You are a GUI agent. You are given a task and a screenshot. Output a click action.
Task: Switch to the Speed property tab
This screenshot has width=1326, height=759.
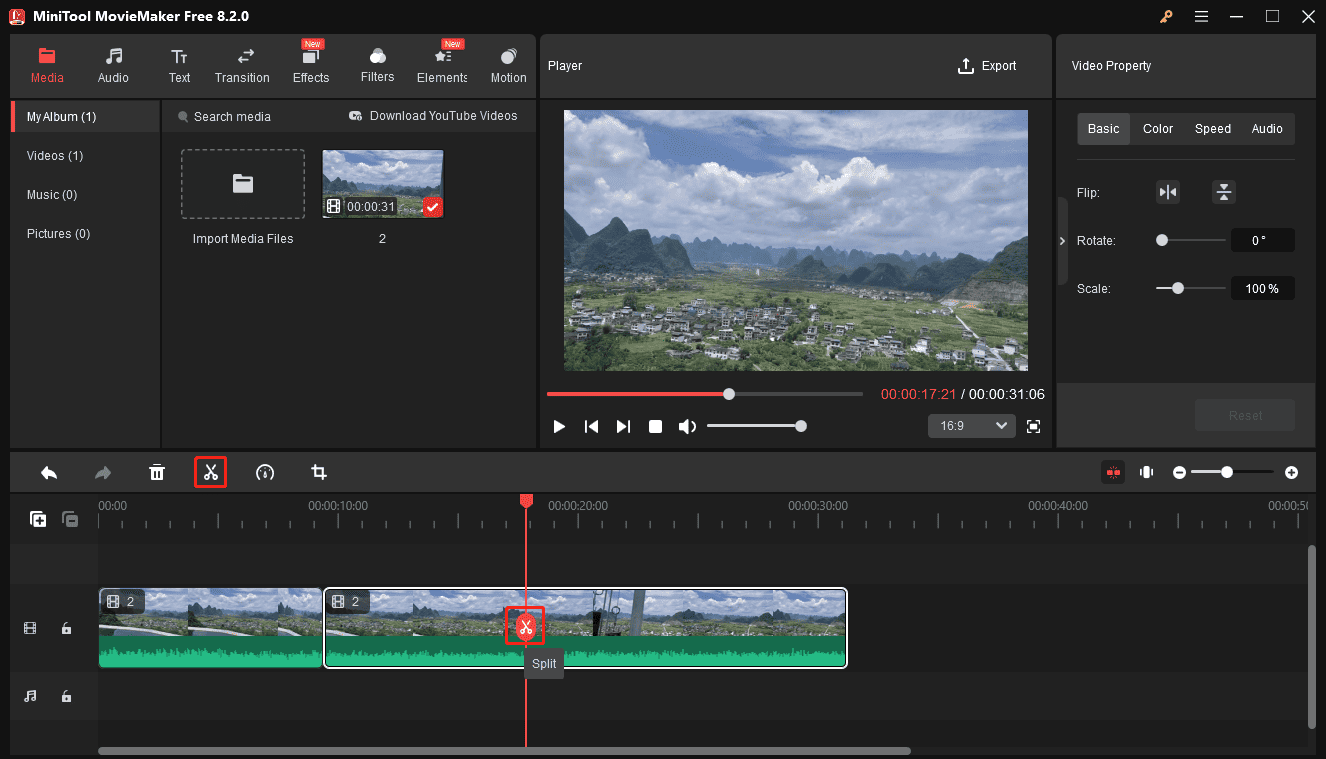pos(1213,129)
